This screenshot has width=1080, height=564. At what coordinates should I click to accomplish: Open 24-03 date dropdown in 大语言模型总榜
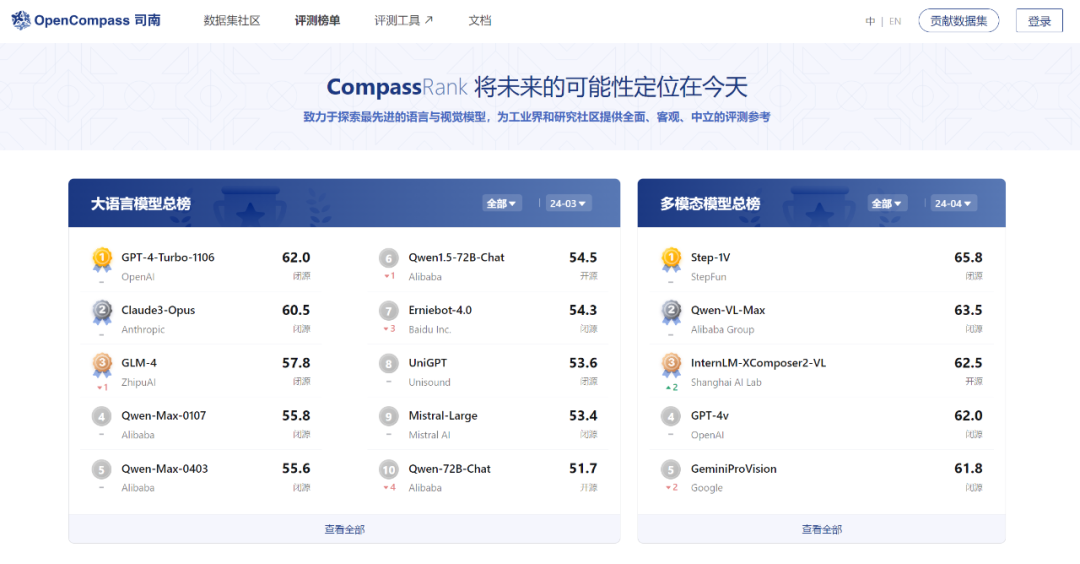coord(568,203)
